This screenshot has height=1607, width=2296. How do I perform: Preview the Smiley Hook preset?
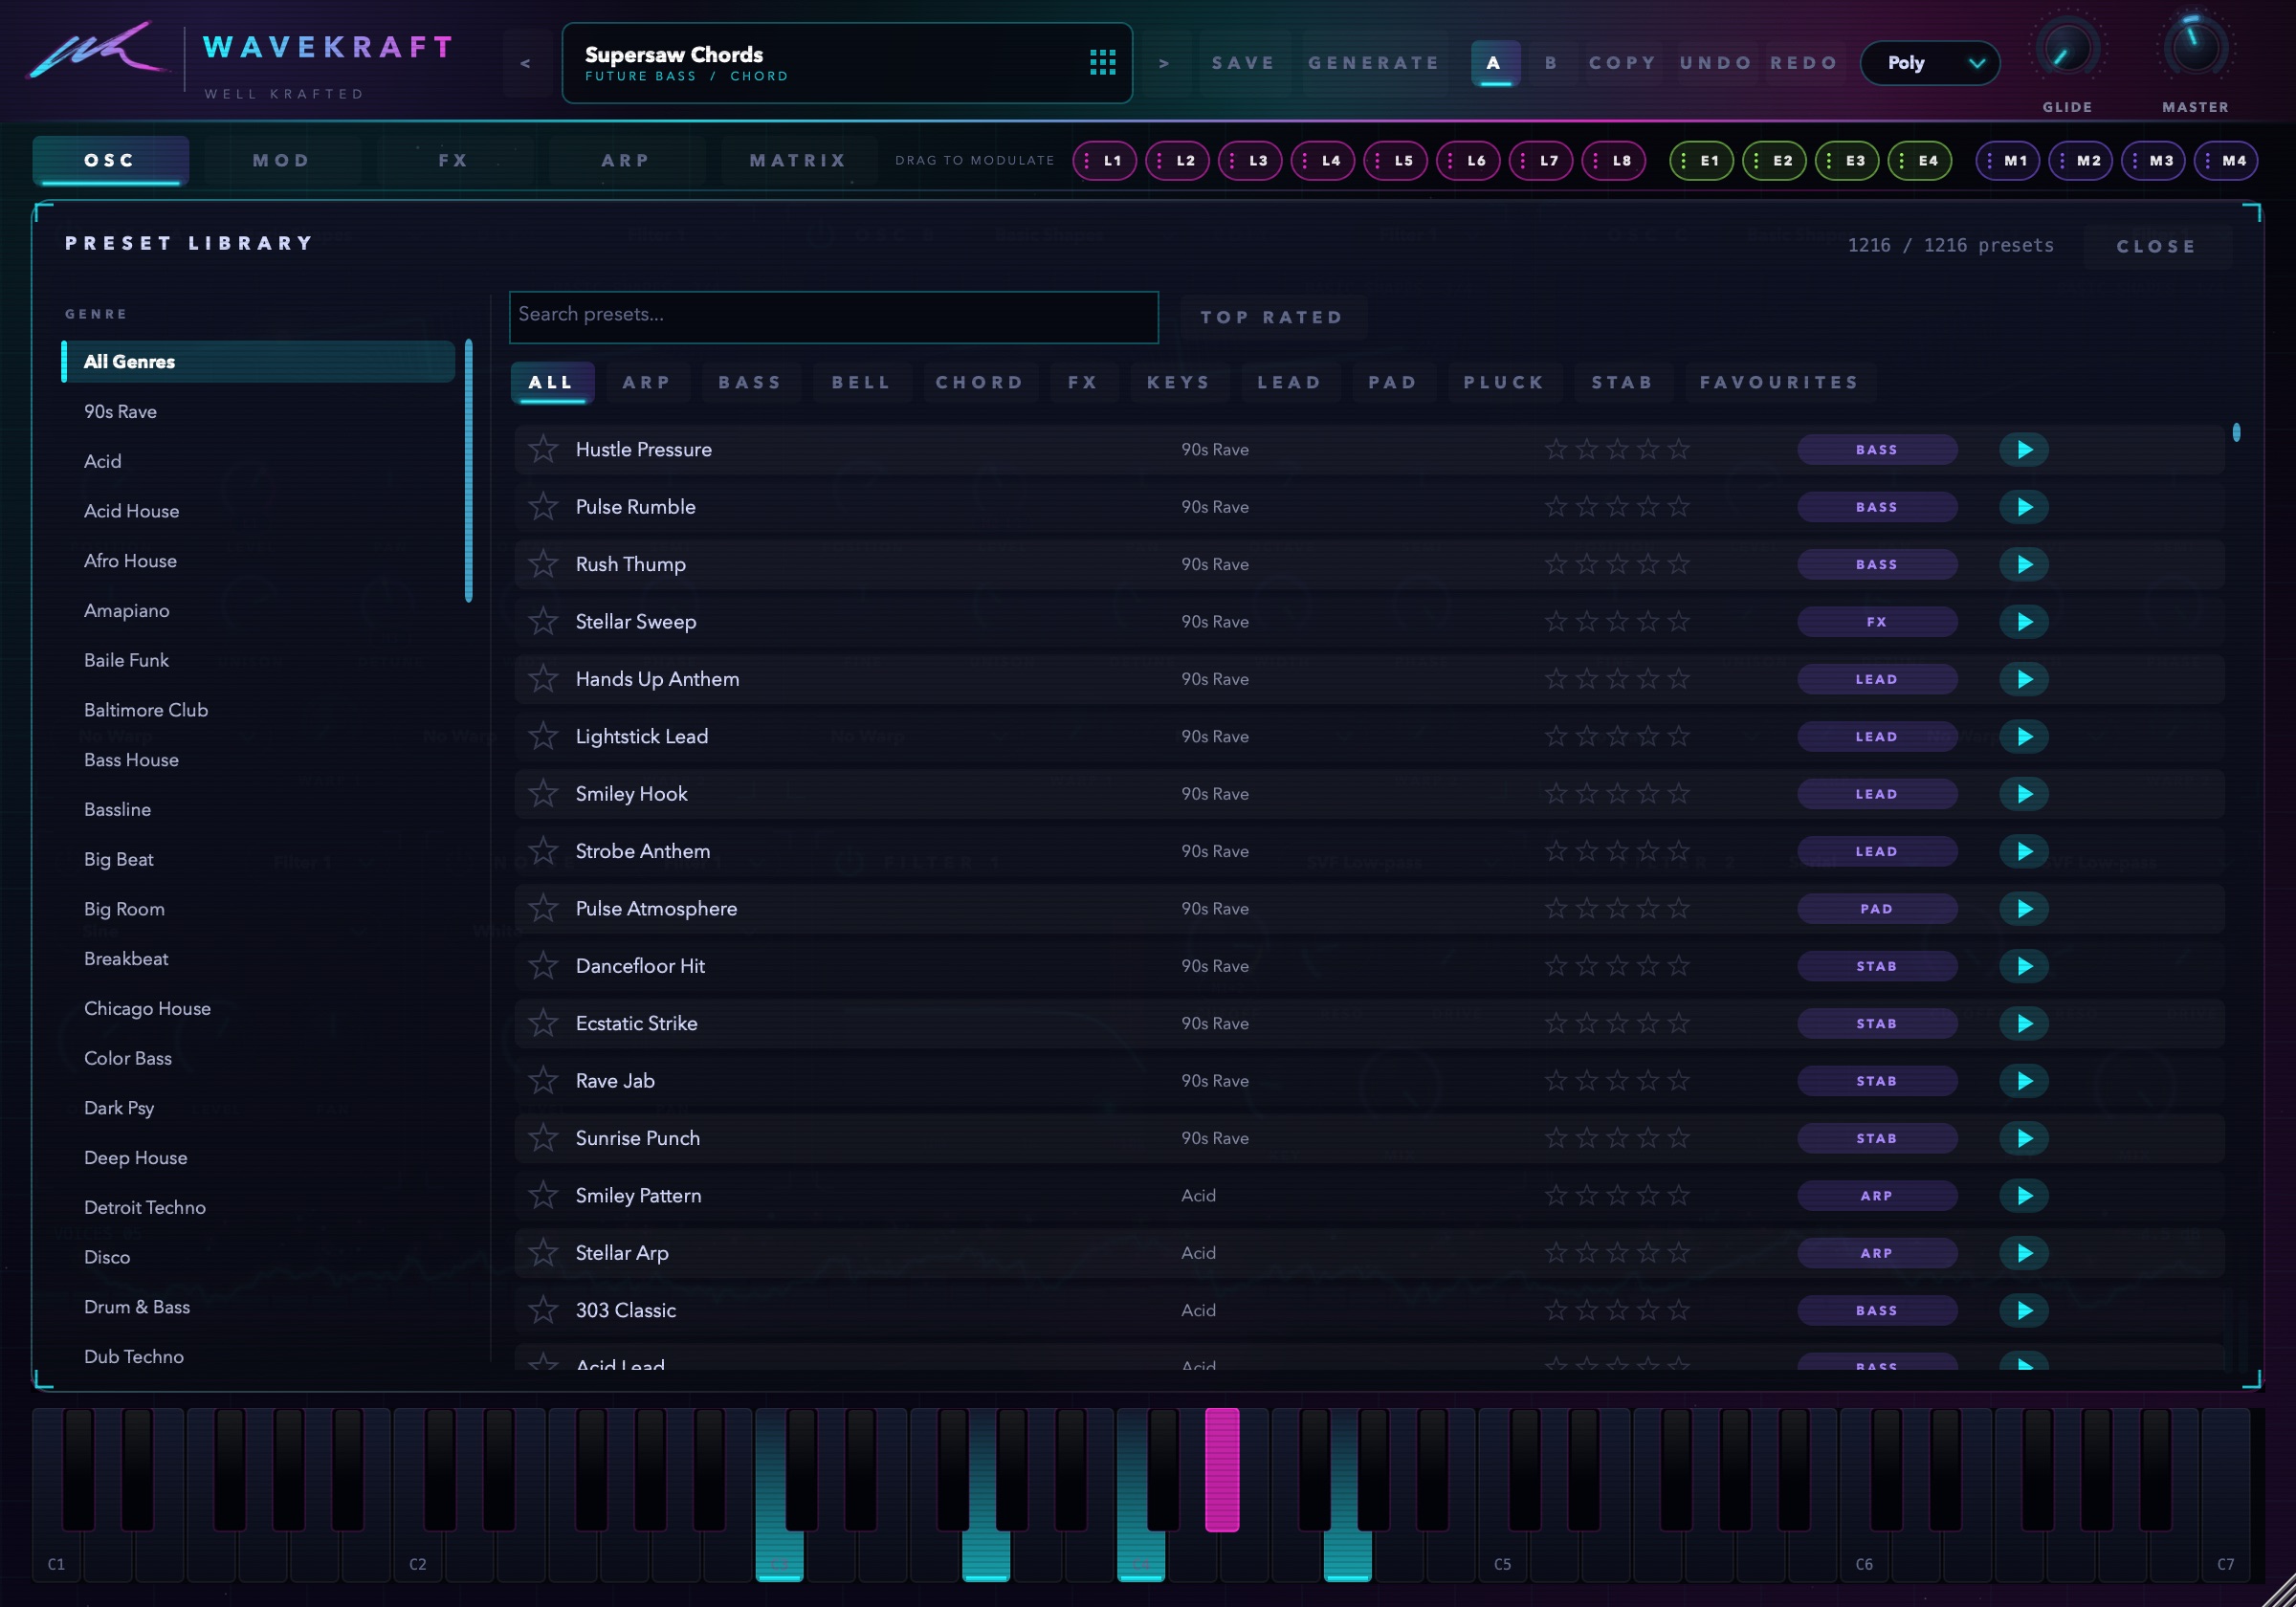click(2023, 794)
